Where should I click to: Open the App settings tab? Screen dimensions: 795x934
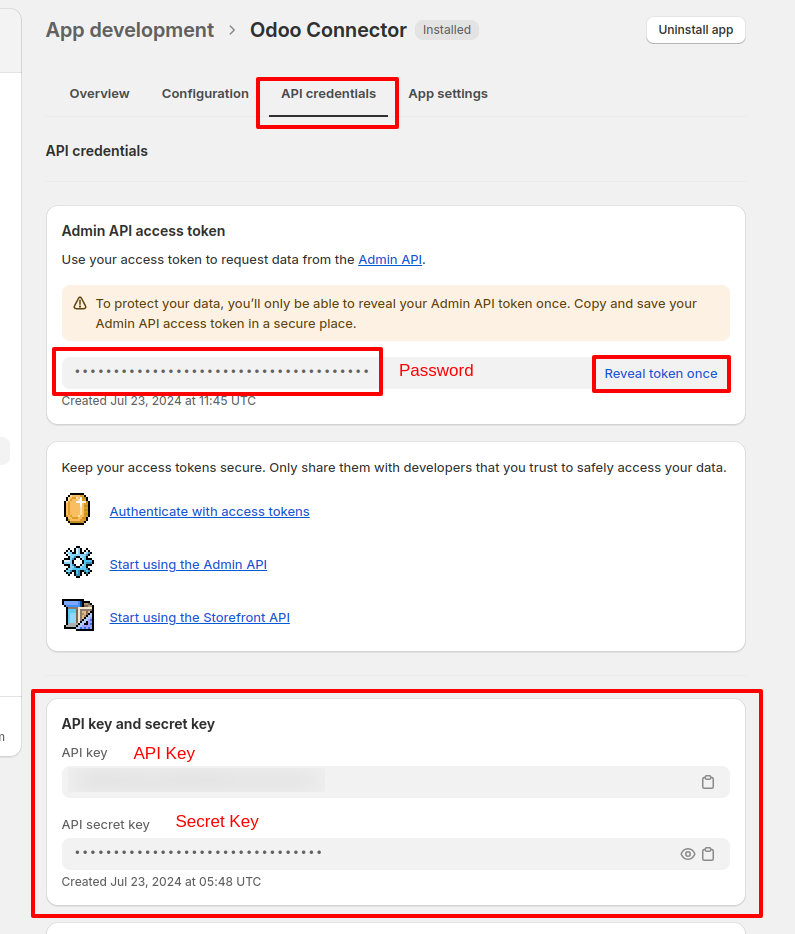coord(448,94)
